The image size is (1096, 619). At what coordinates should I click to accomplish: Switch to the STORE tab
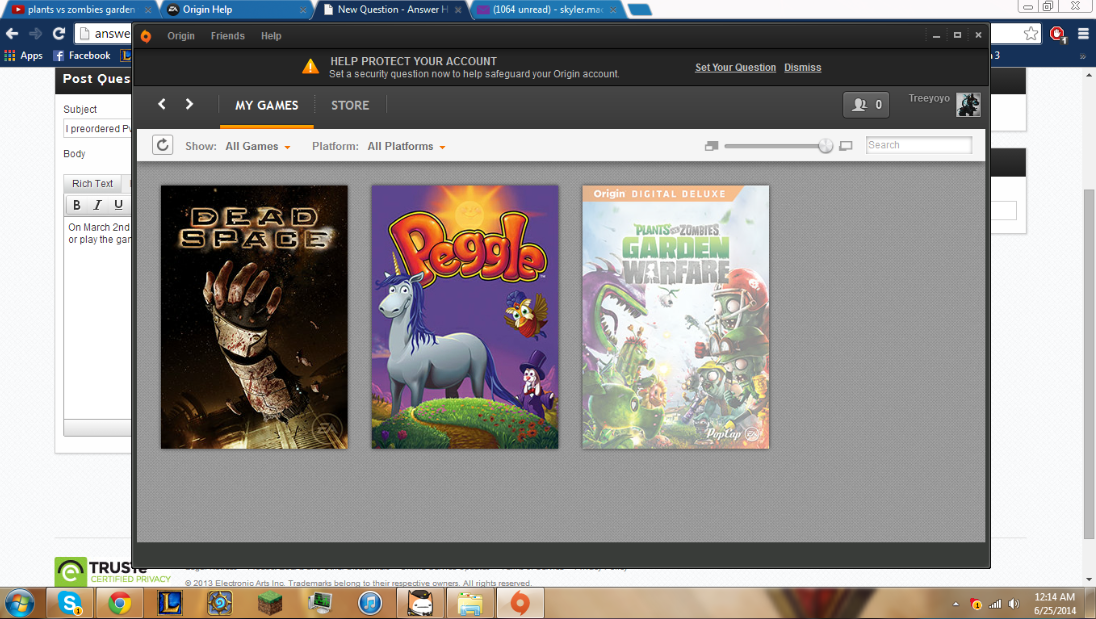click(x=349, y=105)
